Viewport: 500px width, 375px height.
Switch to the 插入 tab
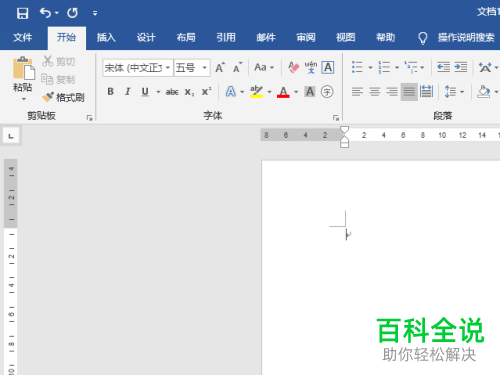click(x=106, y=37)
